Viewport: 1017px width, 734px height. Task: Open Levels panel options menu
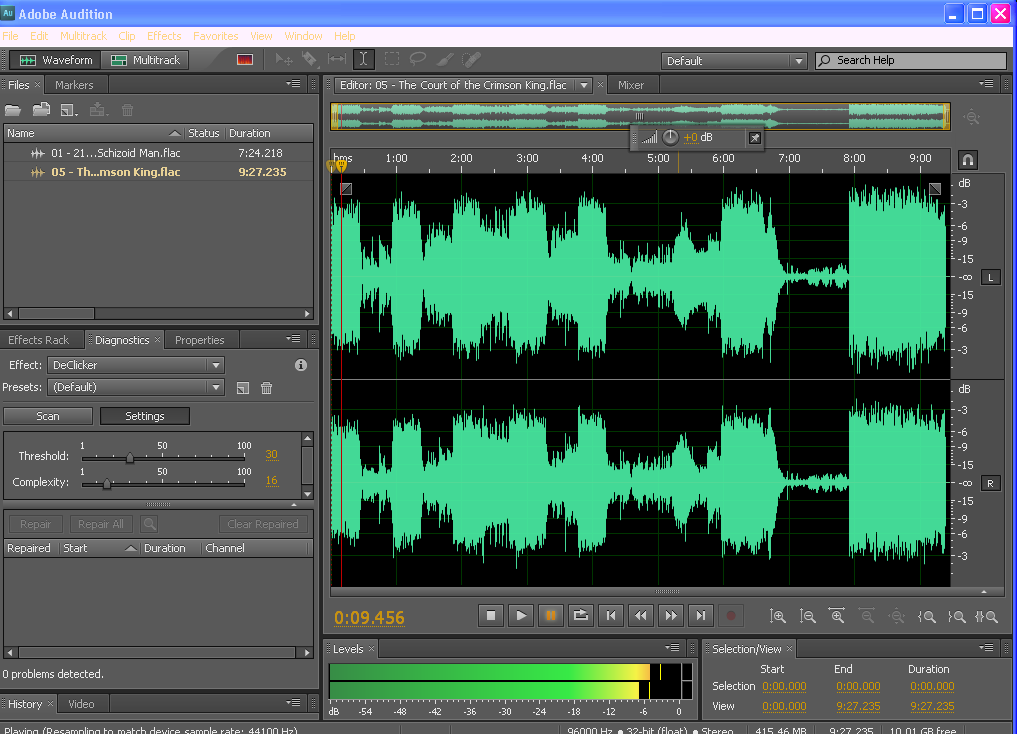pyautogui.click(x=672, y=648)
